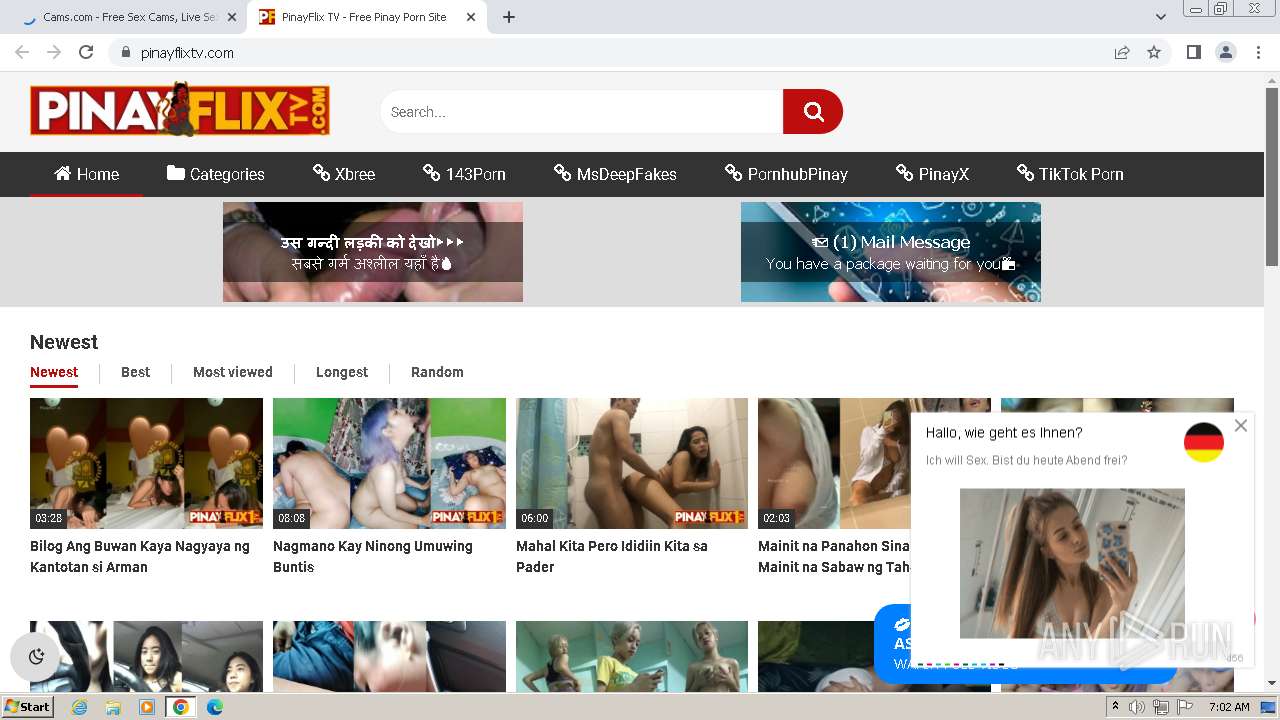Submit search with the red magnifier button

(x=813, y=112)
